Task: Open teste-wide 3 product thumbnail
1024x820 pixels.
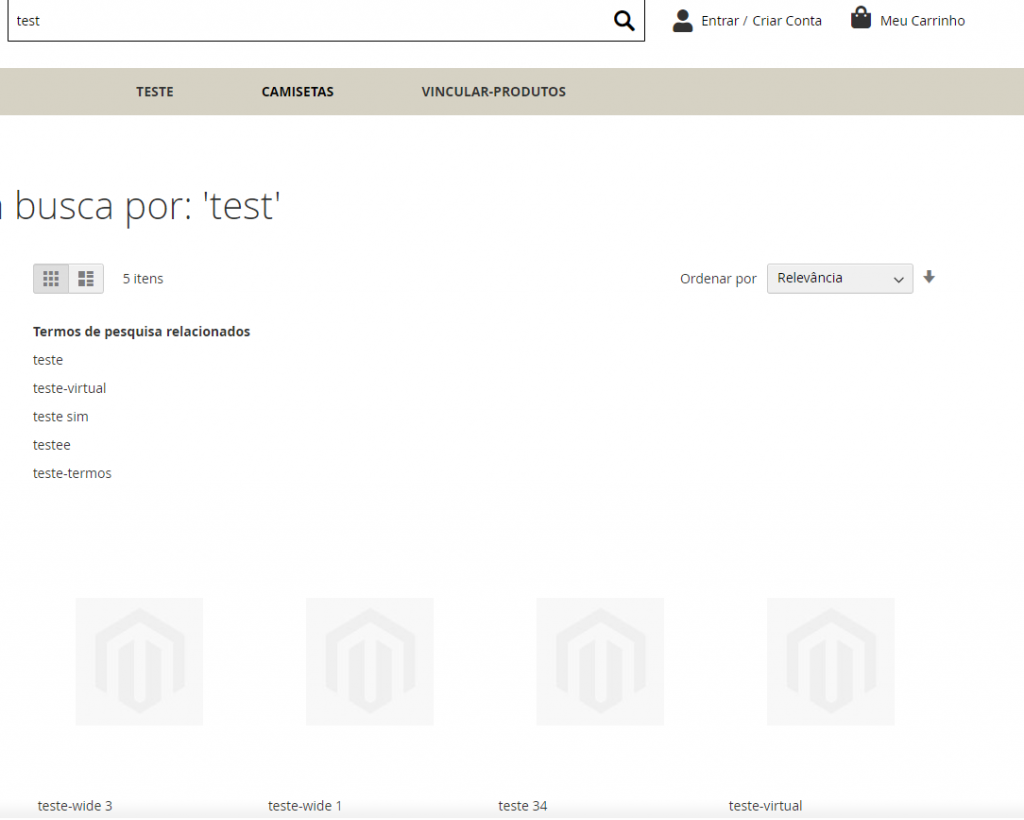Action: 139,661
